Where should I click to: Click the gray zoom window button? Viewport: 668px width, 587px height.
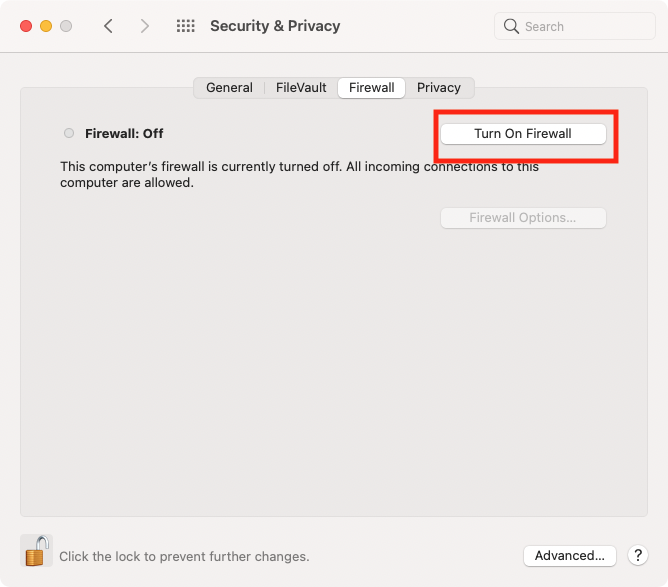[66, 26]
